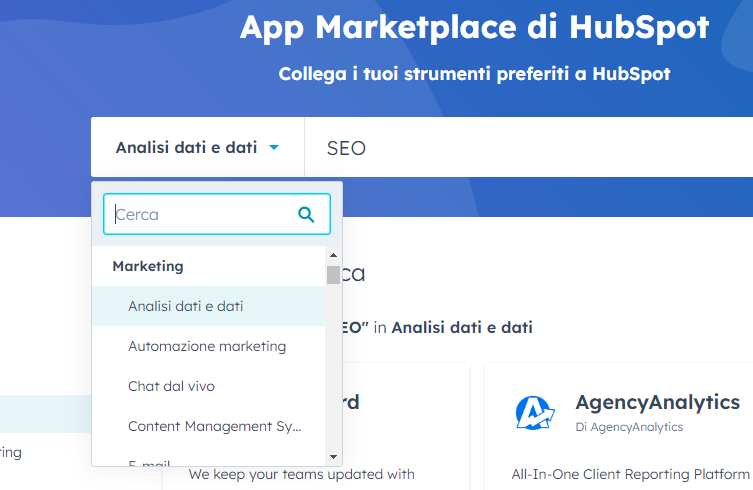
Task: Open the 'Analisi dati e dati' category dropdown
Action: [x=197, y=147]
